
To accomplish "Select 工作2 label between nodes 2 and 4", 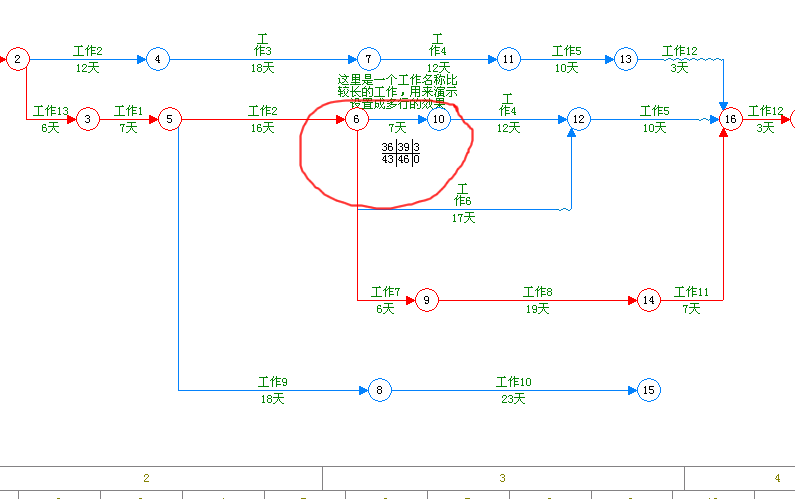I will (x=88, y=51).
